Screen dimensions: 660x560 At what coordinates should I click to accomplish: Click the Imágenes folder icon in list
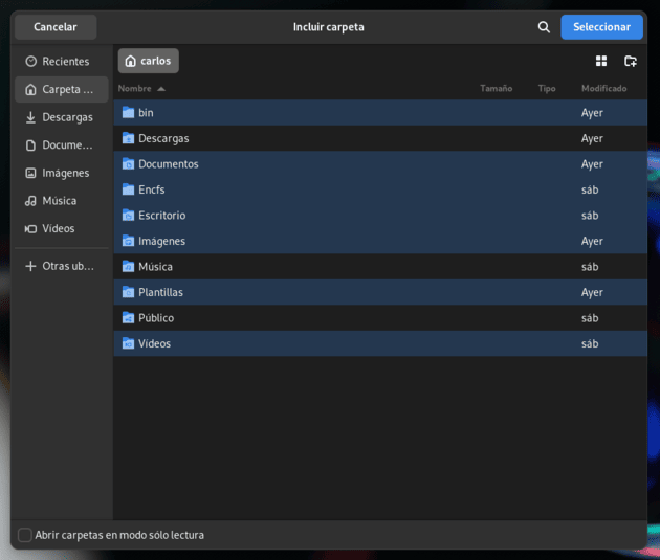pos(128,241)
